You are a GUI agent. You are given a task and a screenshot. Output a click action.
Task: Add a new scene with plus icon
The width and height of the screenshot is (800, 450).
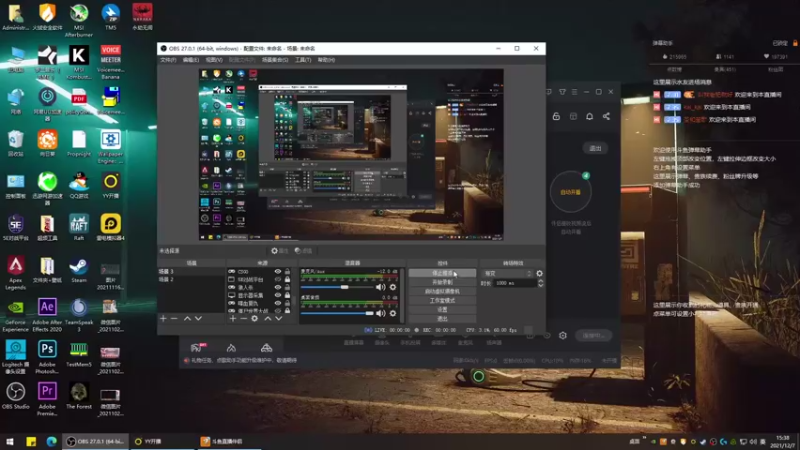coord(163,318)
